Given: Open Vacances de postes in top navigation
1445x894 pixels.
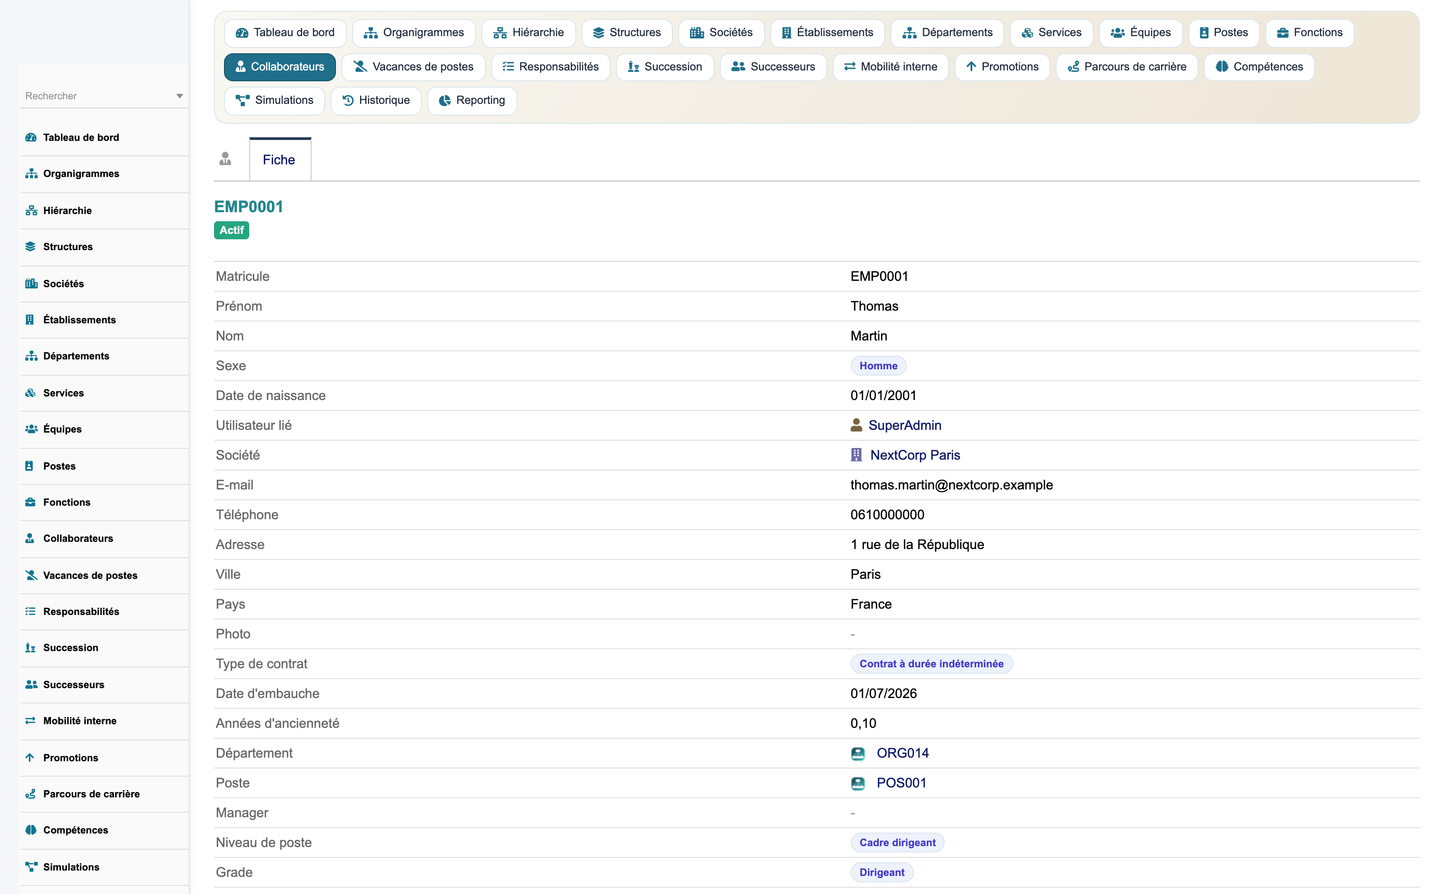Looking at the screenshot, I should [414, 67].
